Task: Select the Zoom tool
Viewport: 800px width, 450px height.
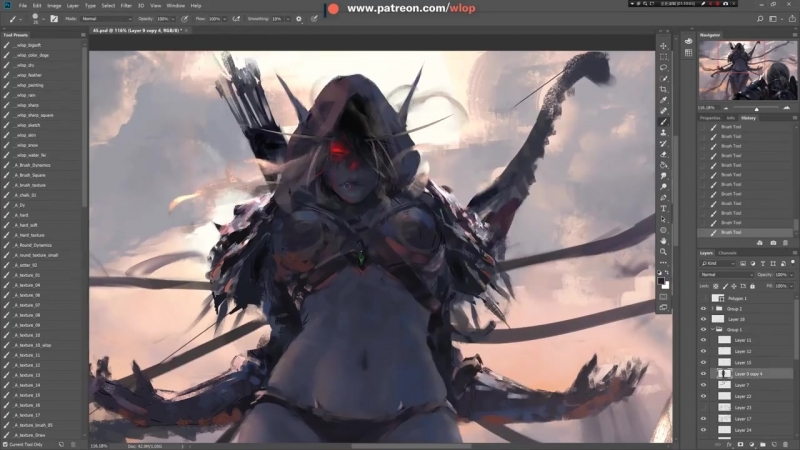Action: point(663,252)
